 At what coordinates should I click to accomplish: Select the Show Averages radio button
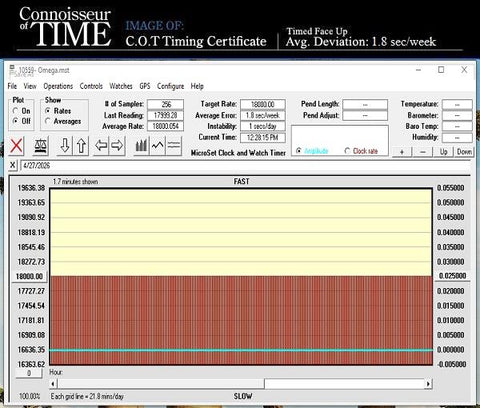pyautogui.click(x=48, y=121)
